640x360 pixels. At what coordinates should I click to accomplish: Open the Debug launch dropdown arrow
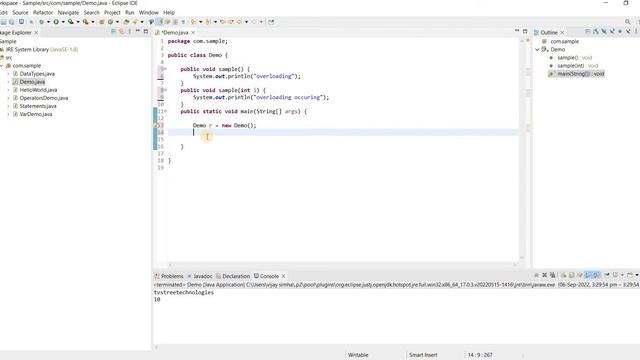pos(48,22)
